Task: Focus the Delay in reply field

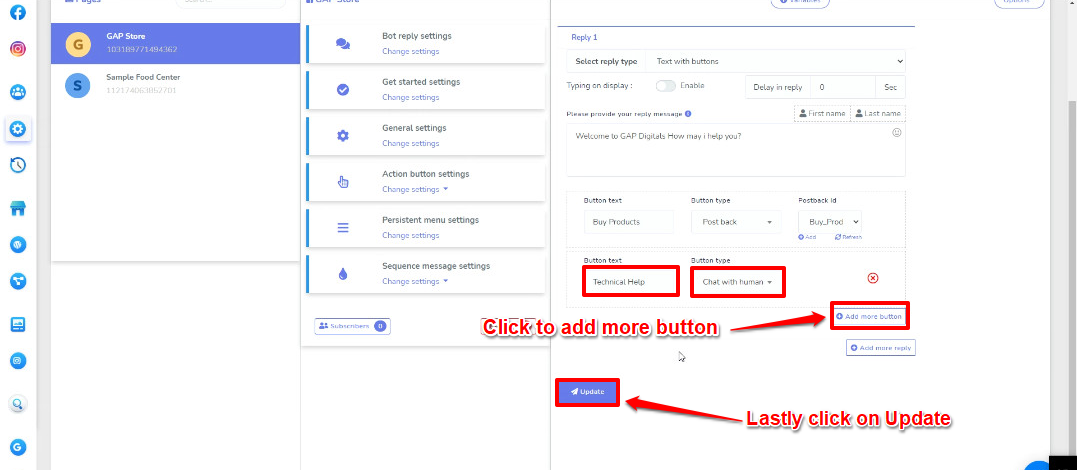Action: tap(843, 87)
